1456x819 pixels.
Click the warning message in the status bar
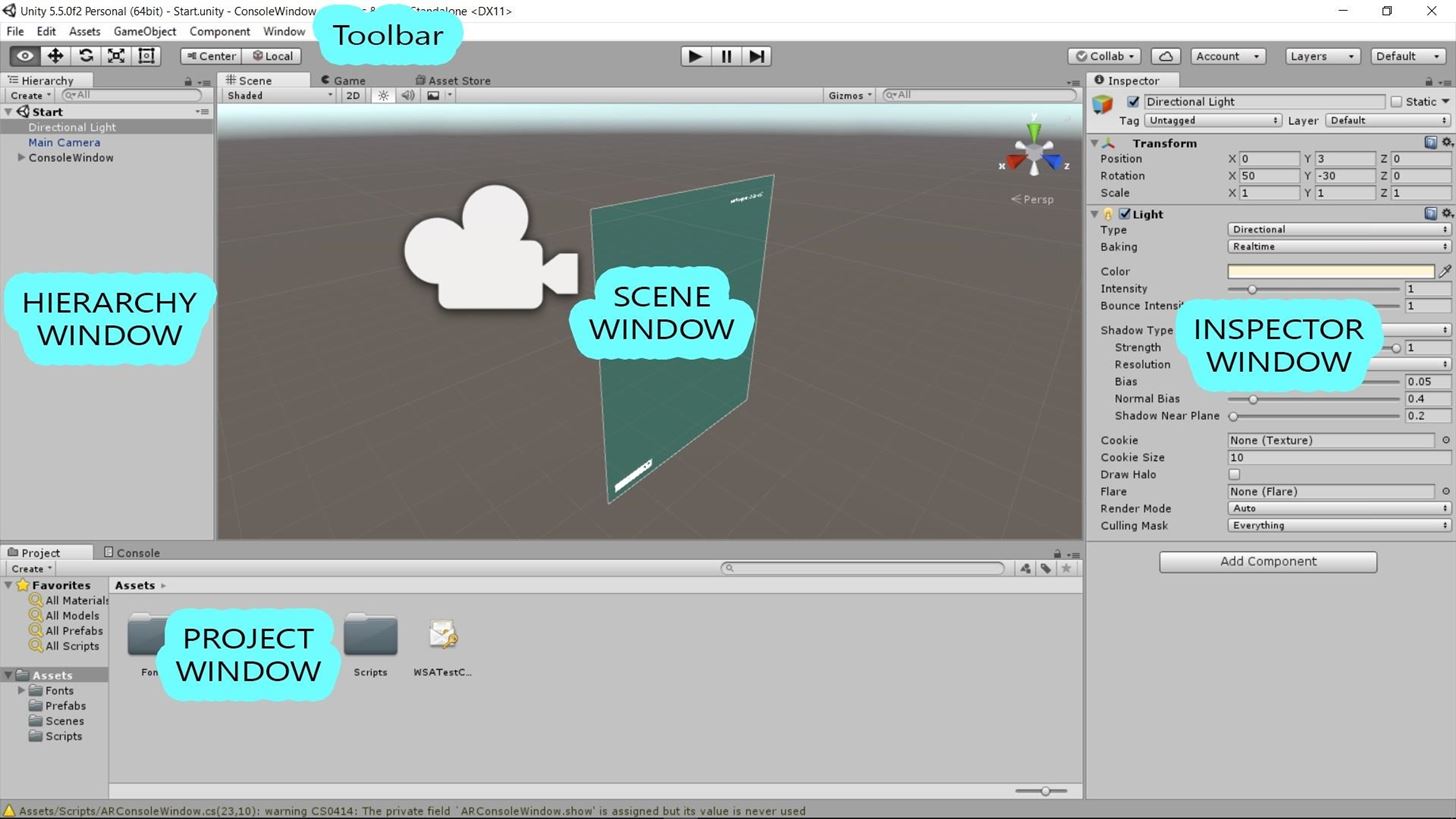click(400, 811)
